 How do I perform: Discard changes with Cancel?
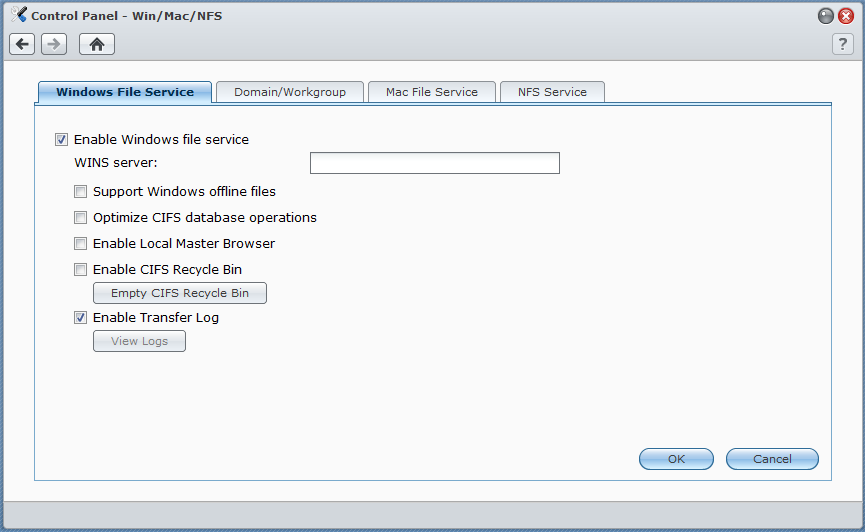coord(772,459)
